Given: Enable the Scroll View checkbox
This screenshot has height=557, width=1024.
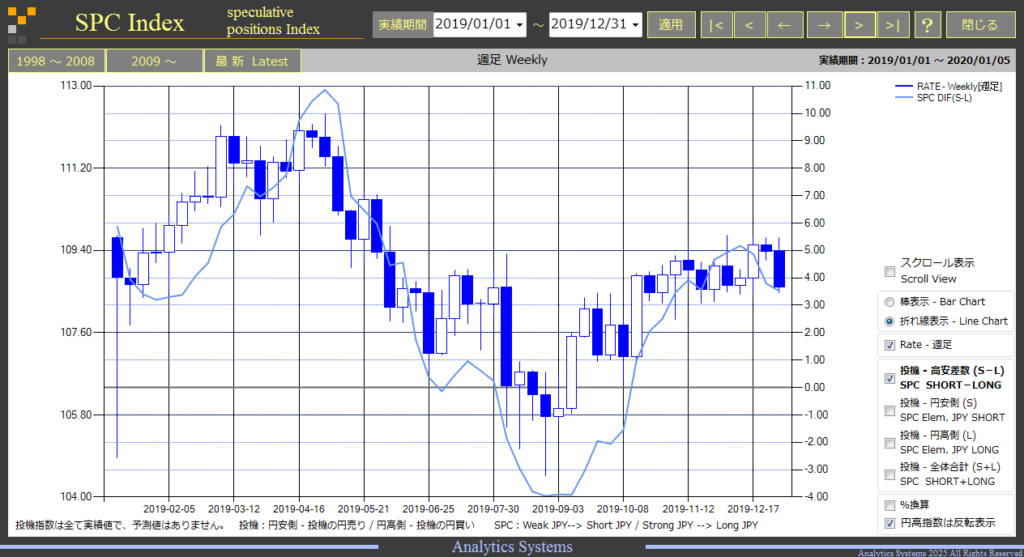Looking at the screenshot, I should click(x=889, y=271).
